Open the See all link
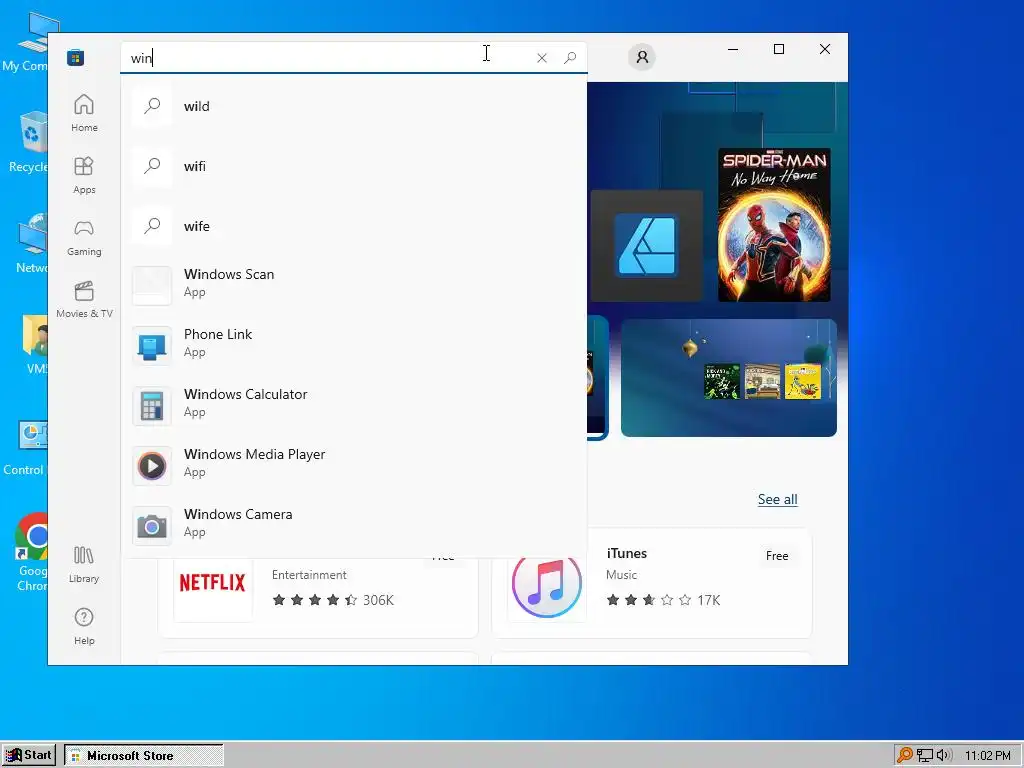The width and height of the screenshot is (1024, 768). pyautogui.click(x=777, y=500)
